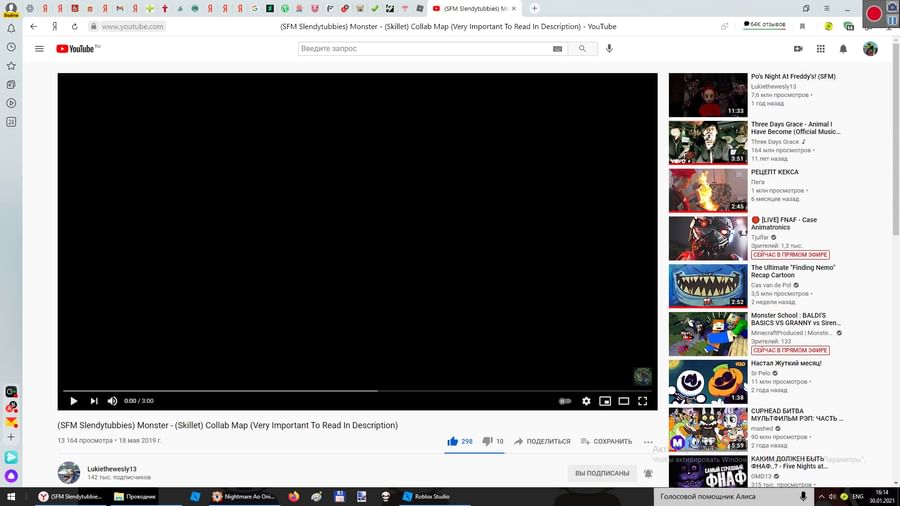Viewport: 900px width, 506px height.
Task: Open player settings gear
Action: (586, 401)
